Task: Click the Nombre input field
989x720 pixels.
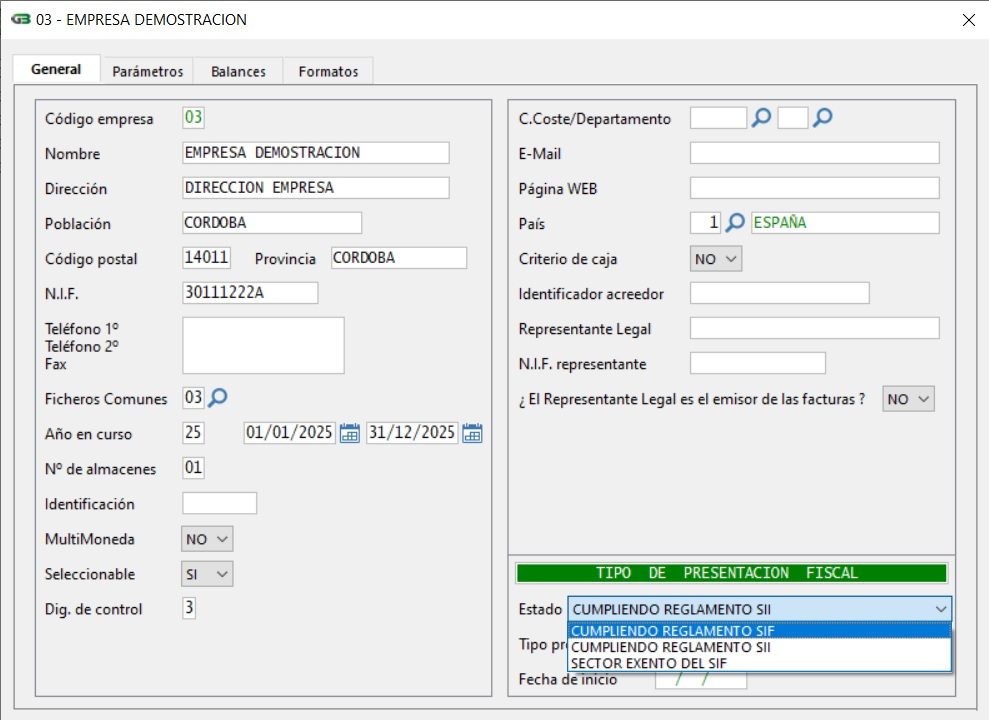Action: [x=316, y=153]
